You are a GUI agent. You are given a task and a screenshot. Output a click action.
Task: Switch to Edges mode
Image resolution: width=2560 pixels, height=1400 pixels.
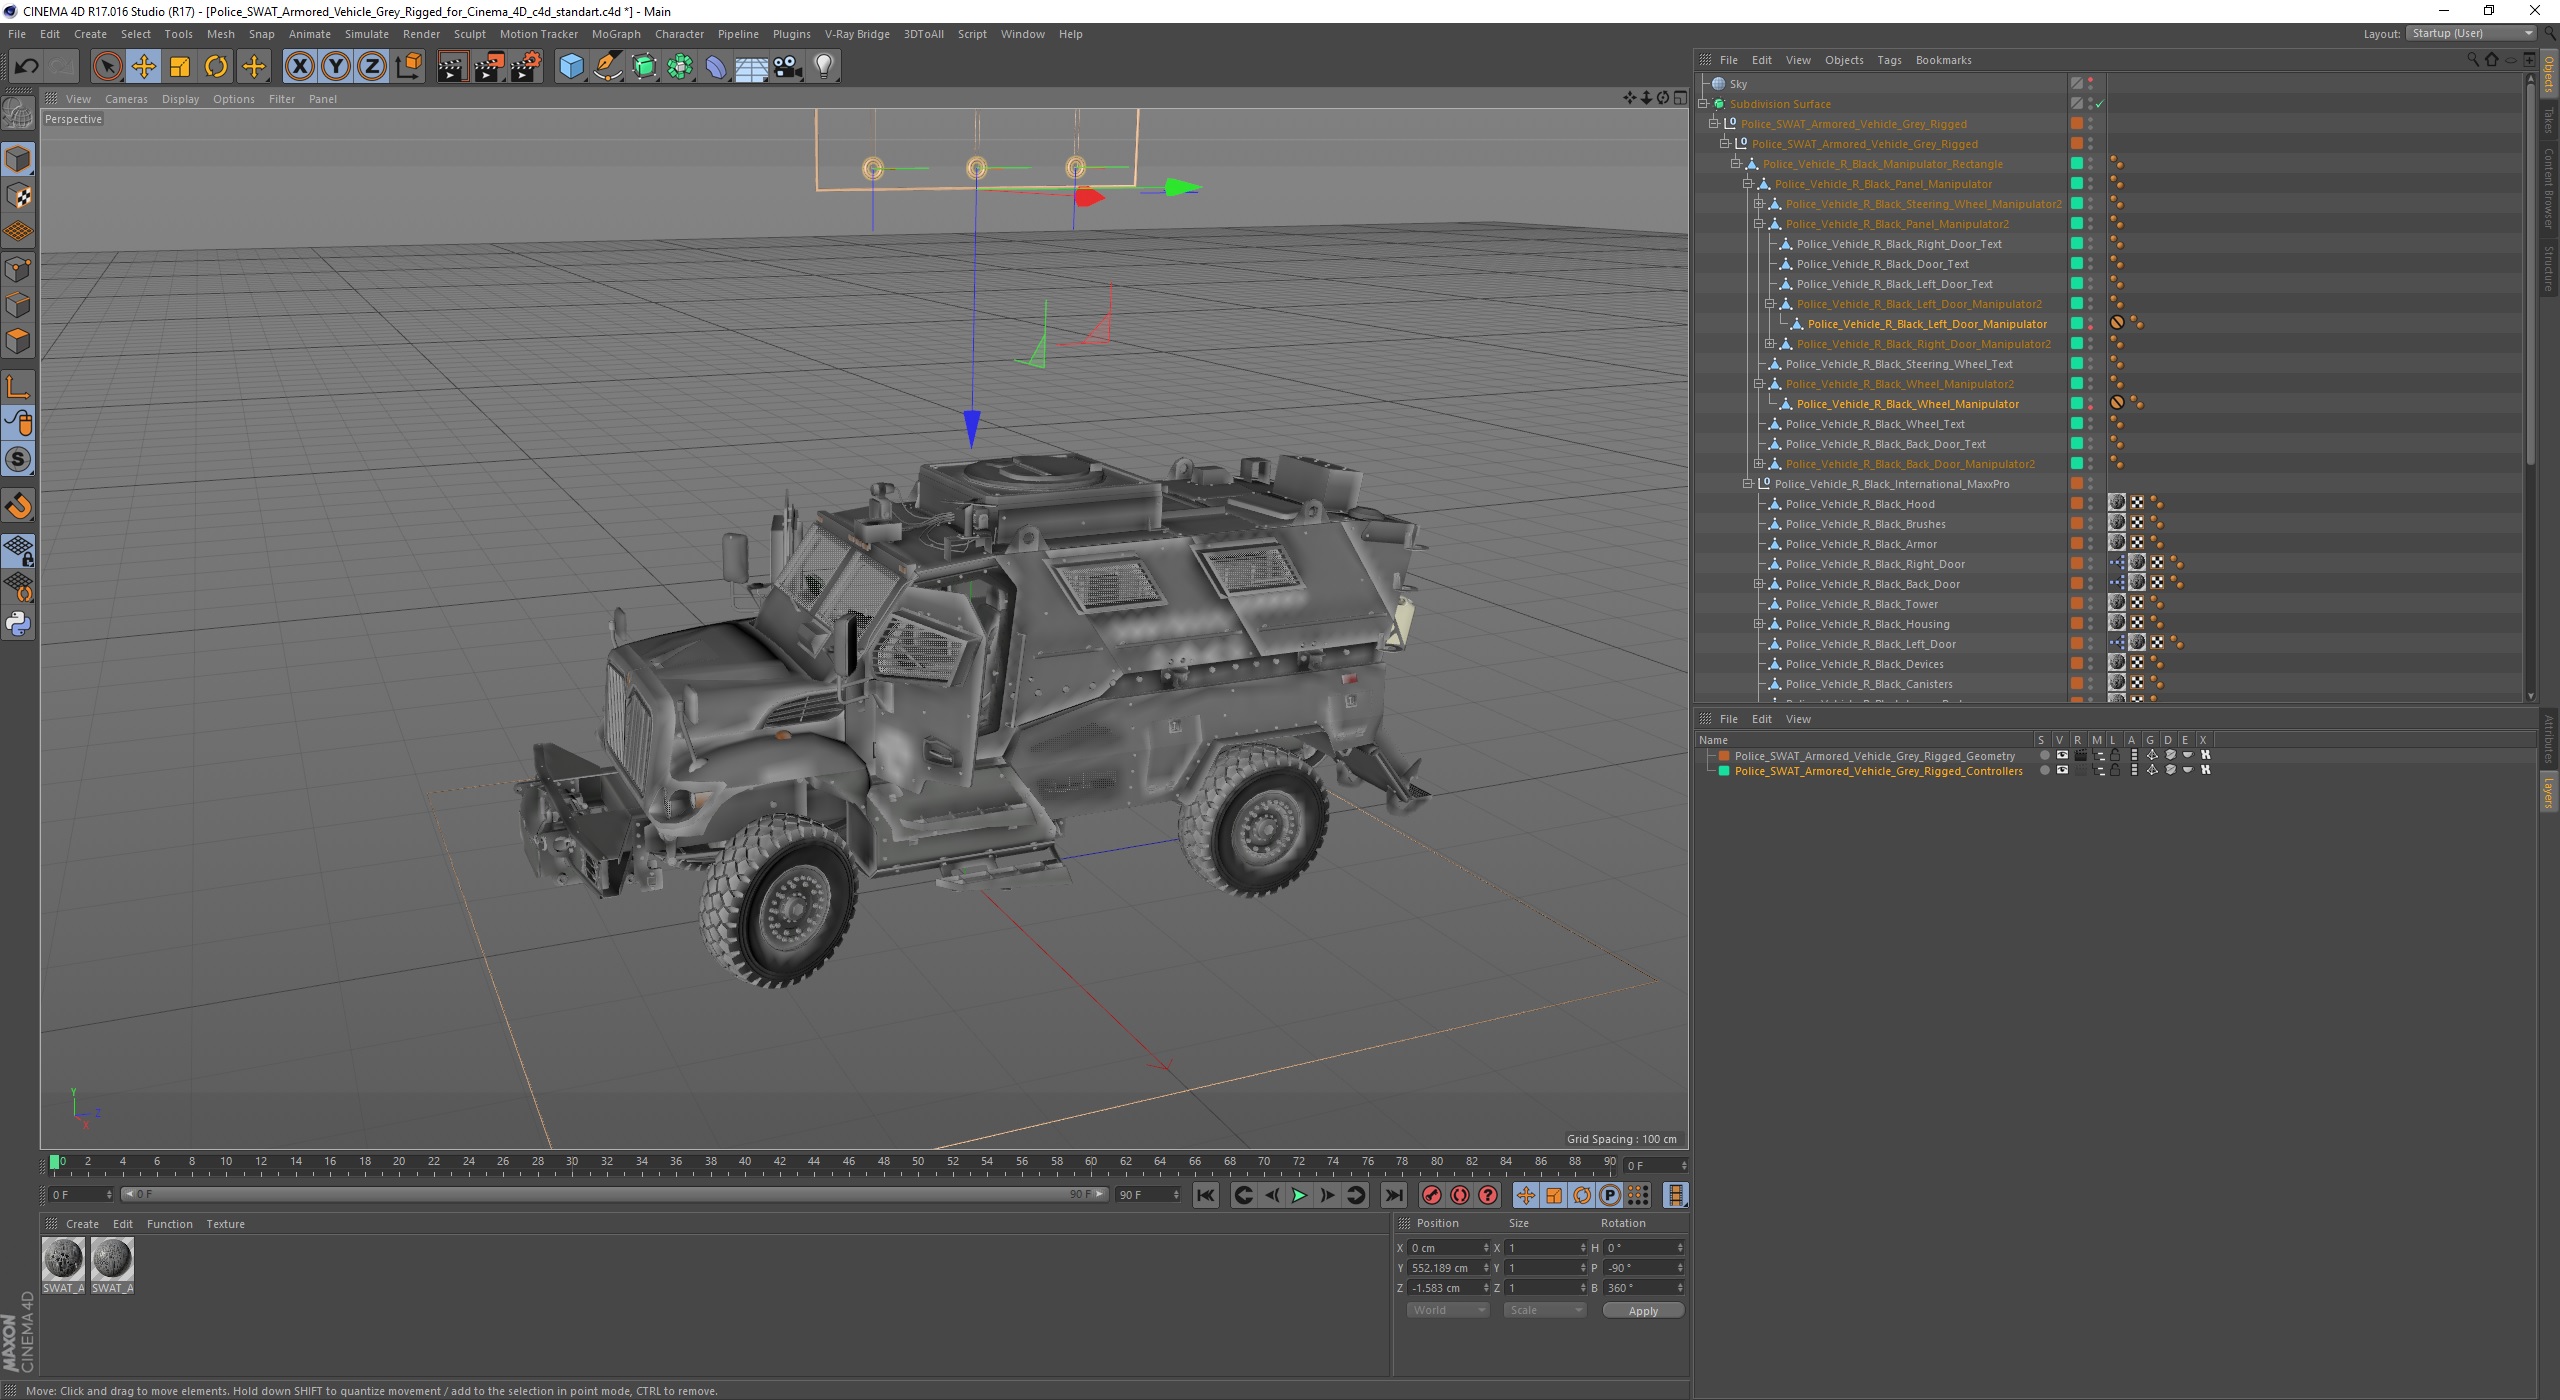coord(18,304)
